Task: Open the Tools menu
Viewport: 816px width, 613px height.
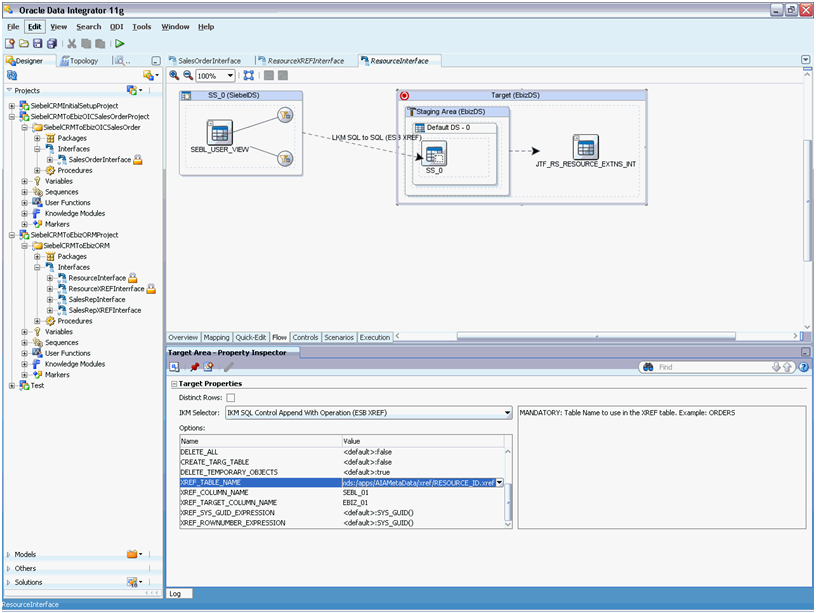Action: tap(142, 27)
